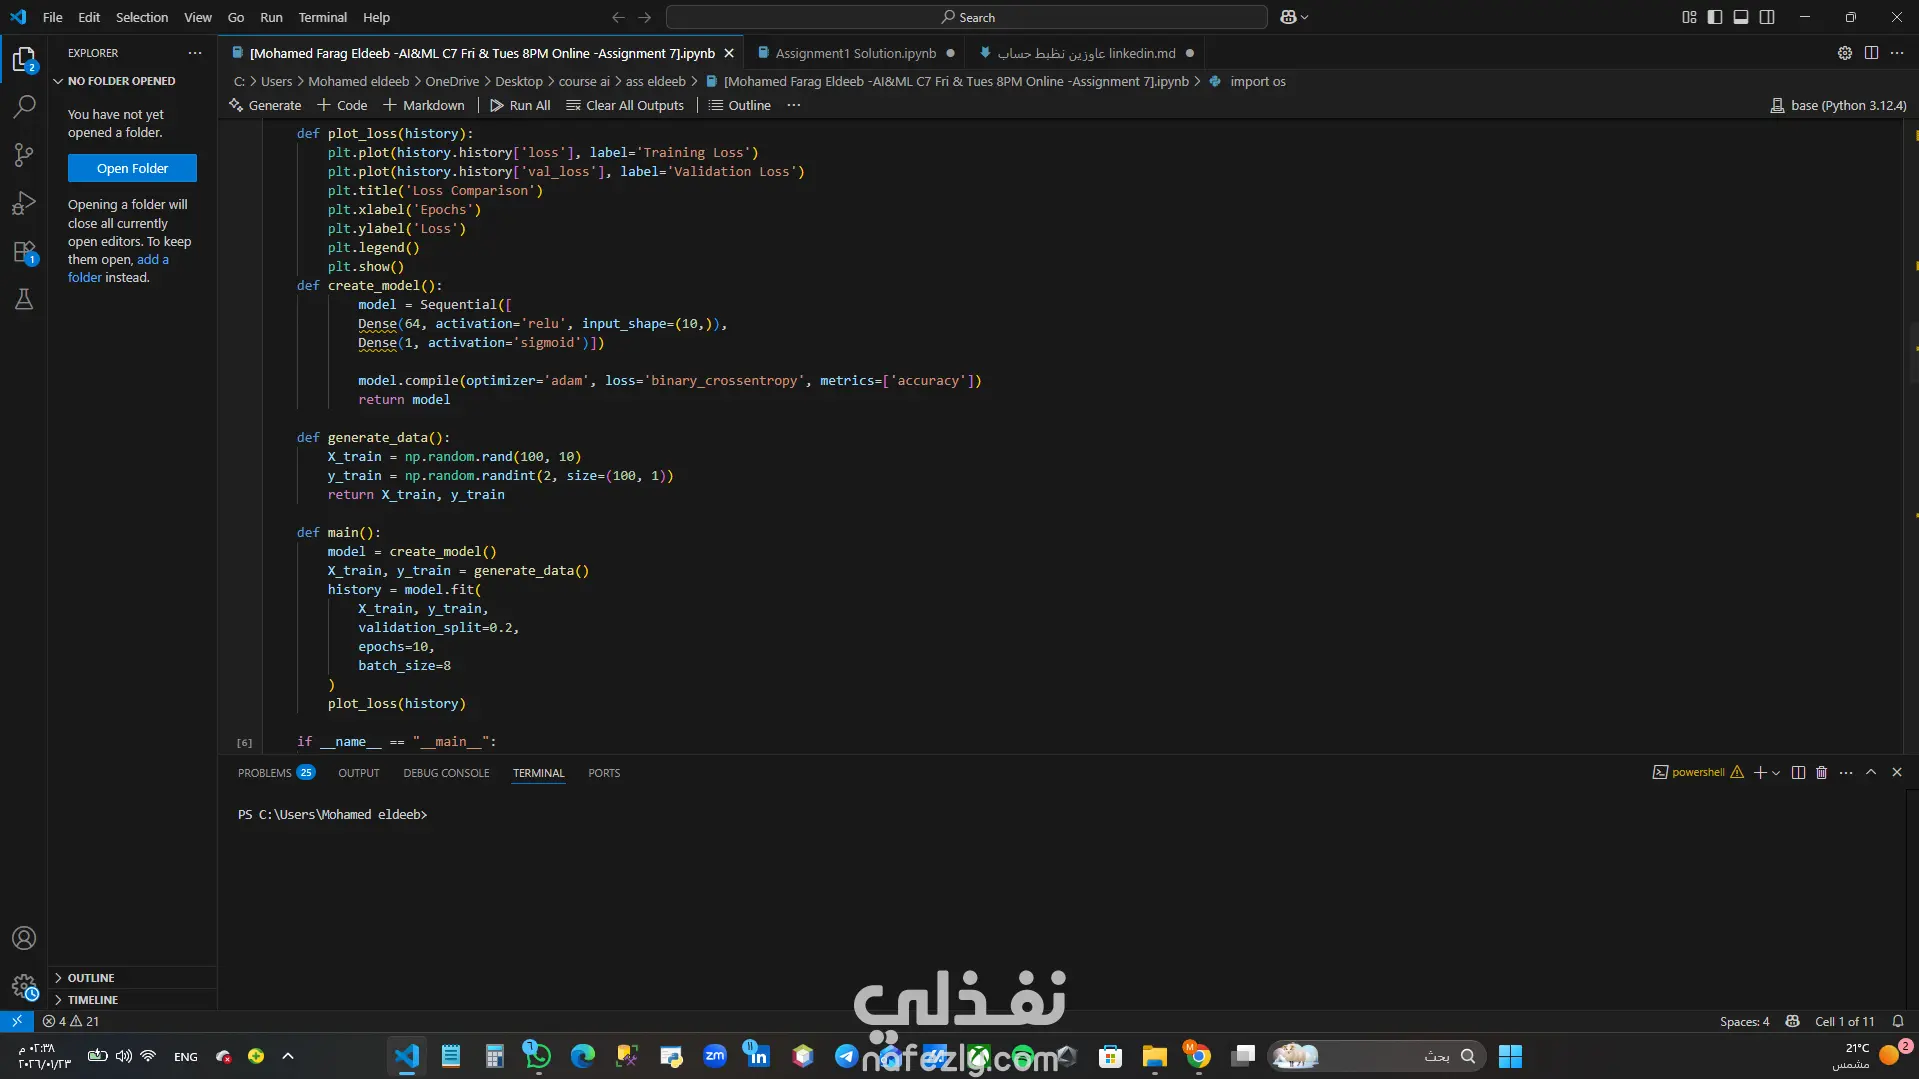Split the editor to the right

point(1871,53)
